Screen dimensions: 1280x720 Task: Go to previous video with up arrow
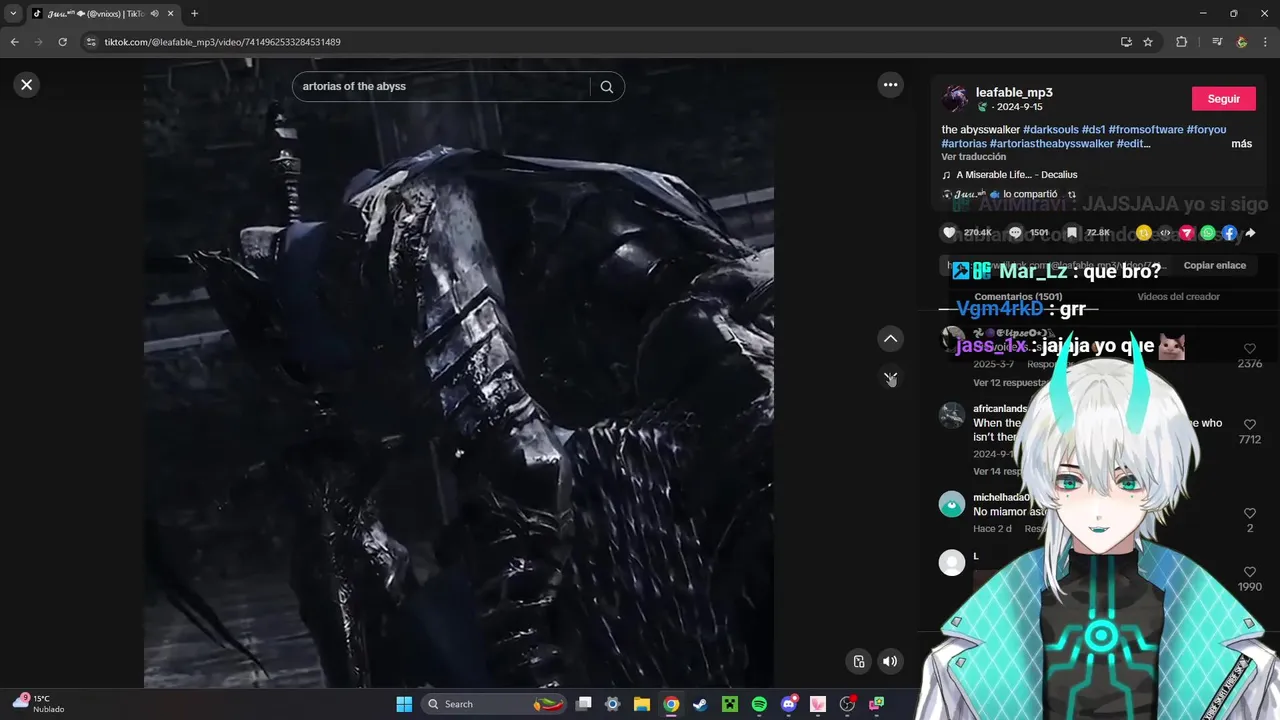[x=890, y=339]
